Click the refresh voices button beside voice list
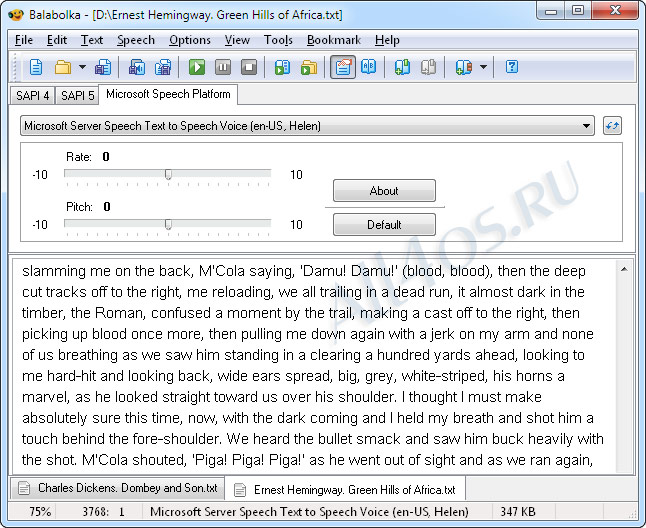 (x=612, y=126)
